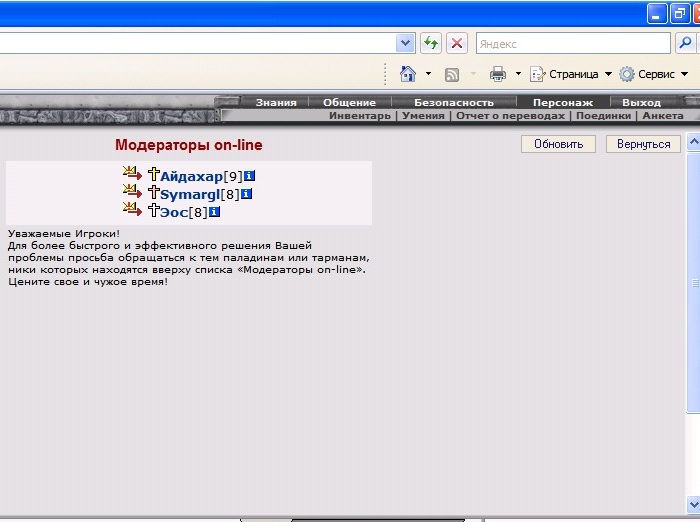The width and height of the screenshot is (700, 522).
Task: Click moderator name Эос
Action: pos(174,213)
